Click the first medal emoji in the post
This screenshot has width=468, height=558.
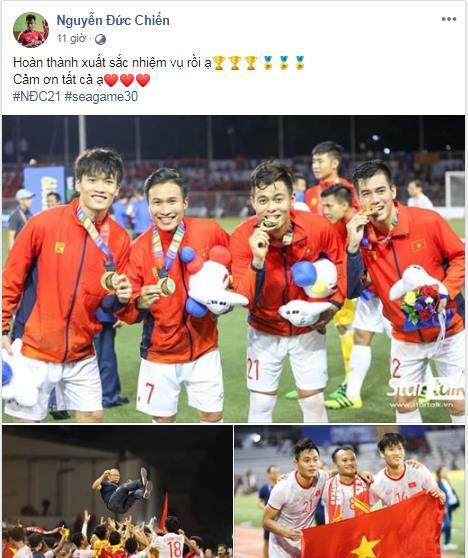(x=268, y=63)
